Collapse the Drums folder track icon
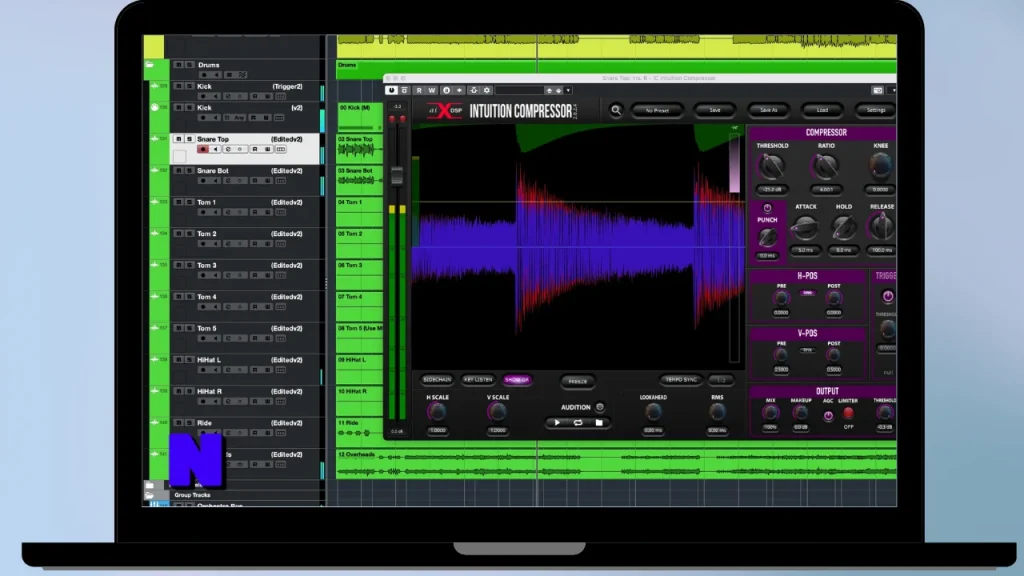This screenshot has height=576, width=1024. coord(150,65)
